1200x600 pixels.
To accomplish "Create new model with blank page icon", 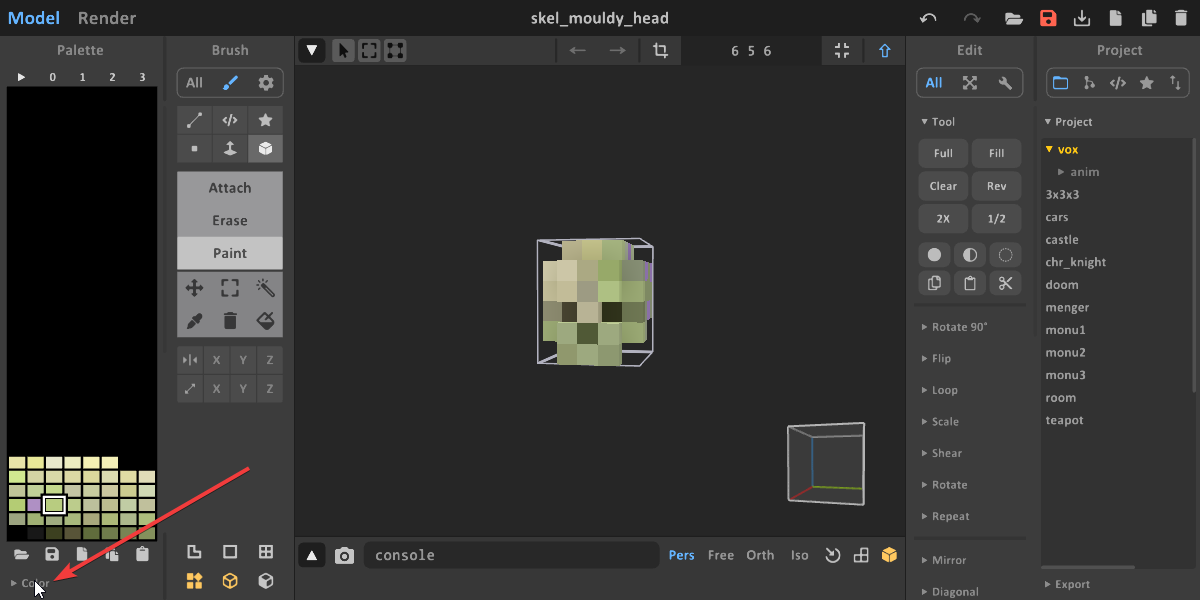I will click(1116, 18).
